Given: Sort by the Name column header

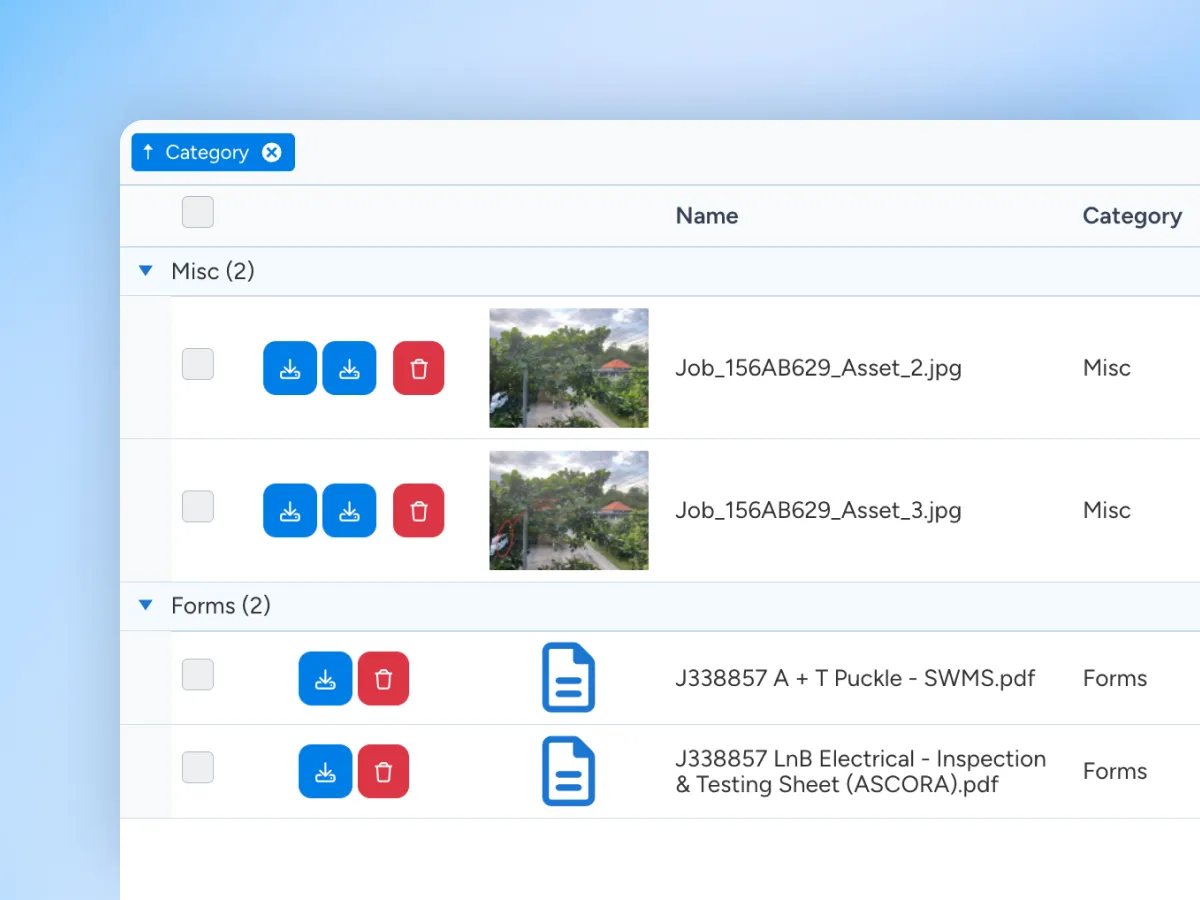Looking at the screenshot, I should tap(707, 216).
